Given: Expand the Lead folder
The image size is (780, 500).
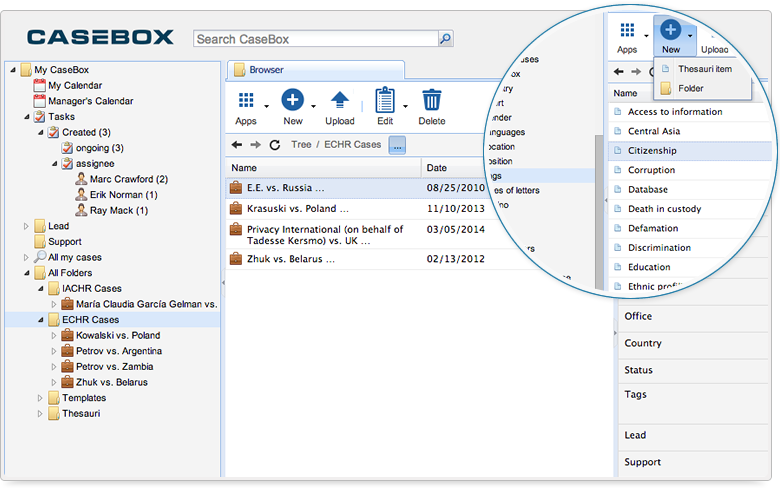Looking at the screenshot, I should (x=26, y=226).
